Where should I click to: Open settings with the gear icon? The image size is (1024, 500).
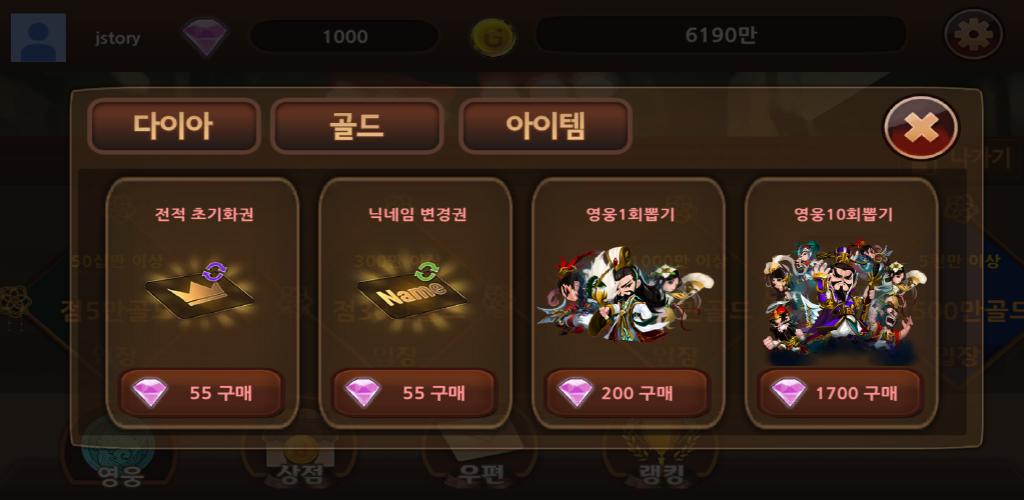pyautogui.click(x=974, y=34)
